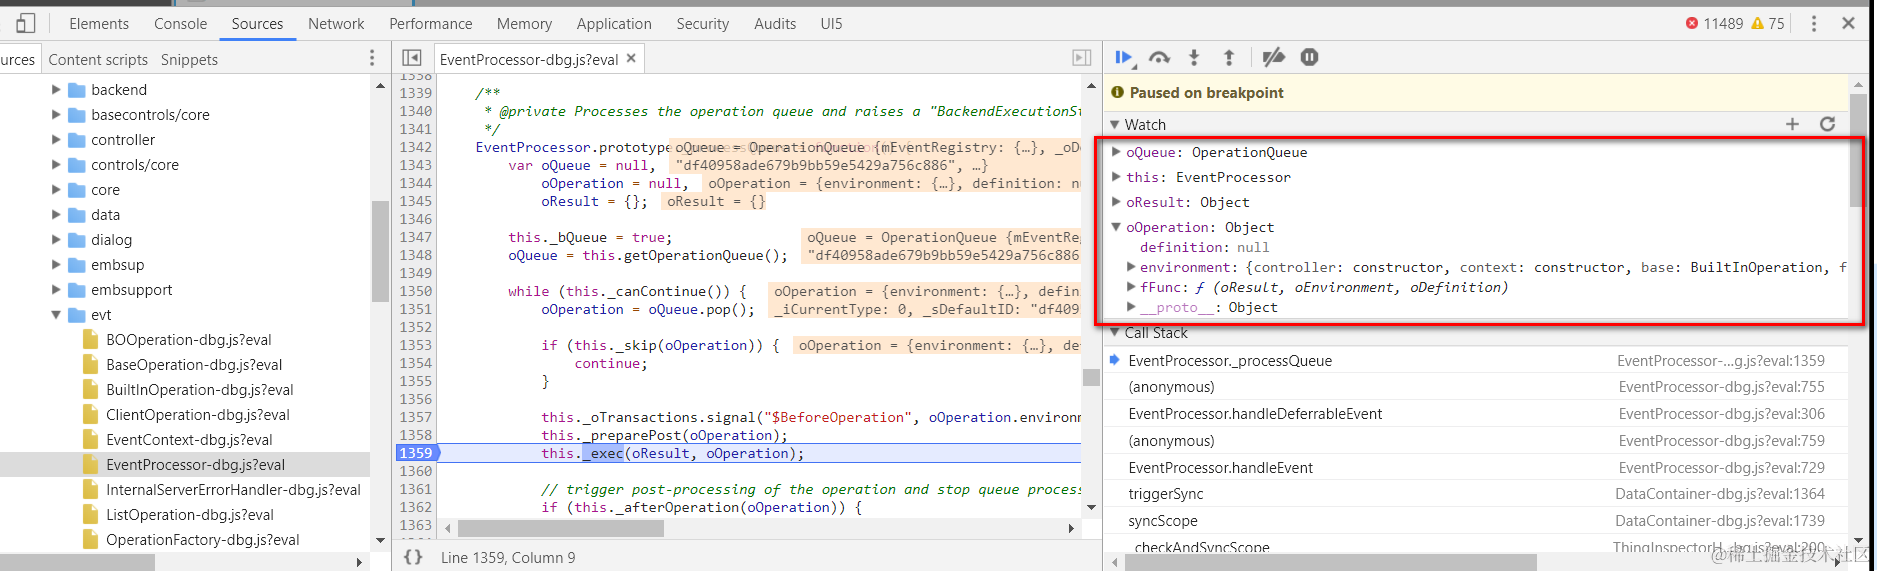Click code editor horizontal scrollbar
This screenshot has height=571, width=1877.
tap(561, 528)
